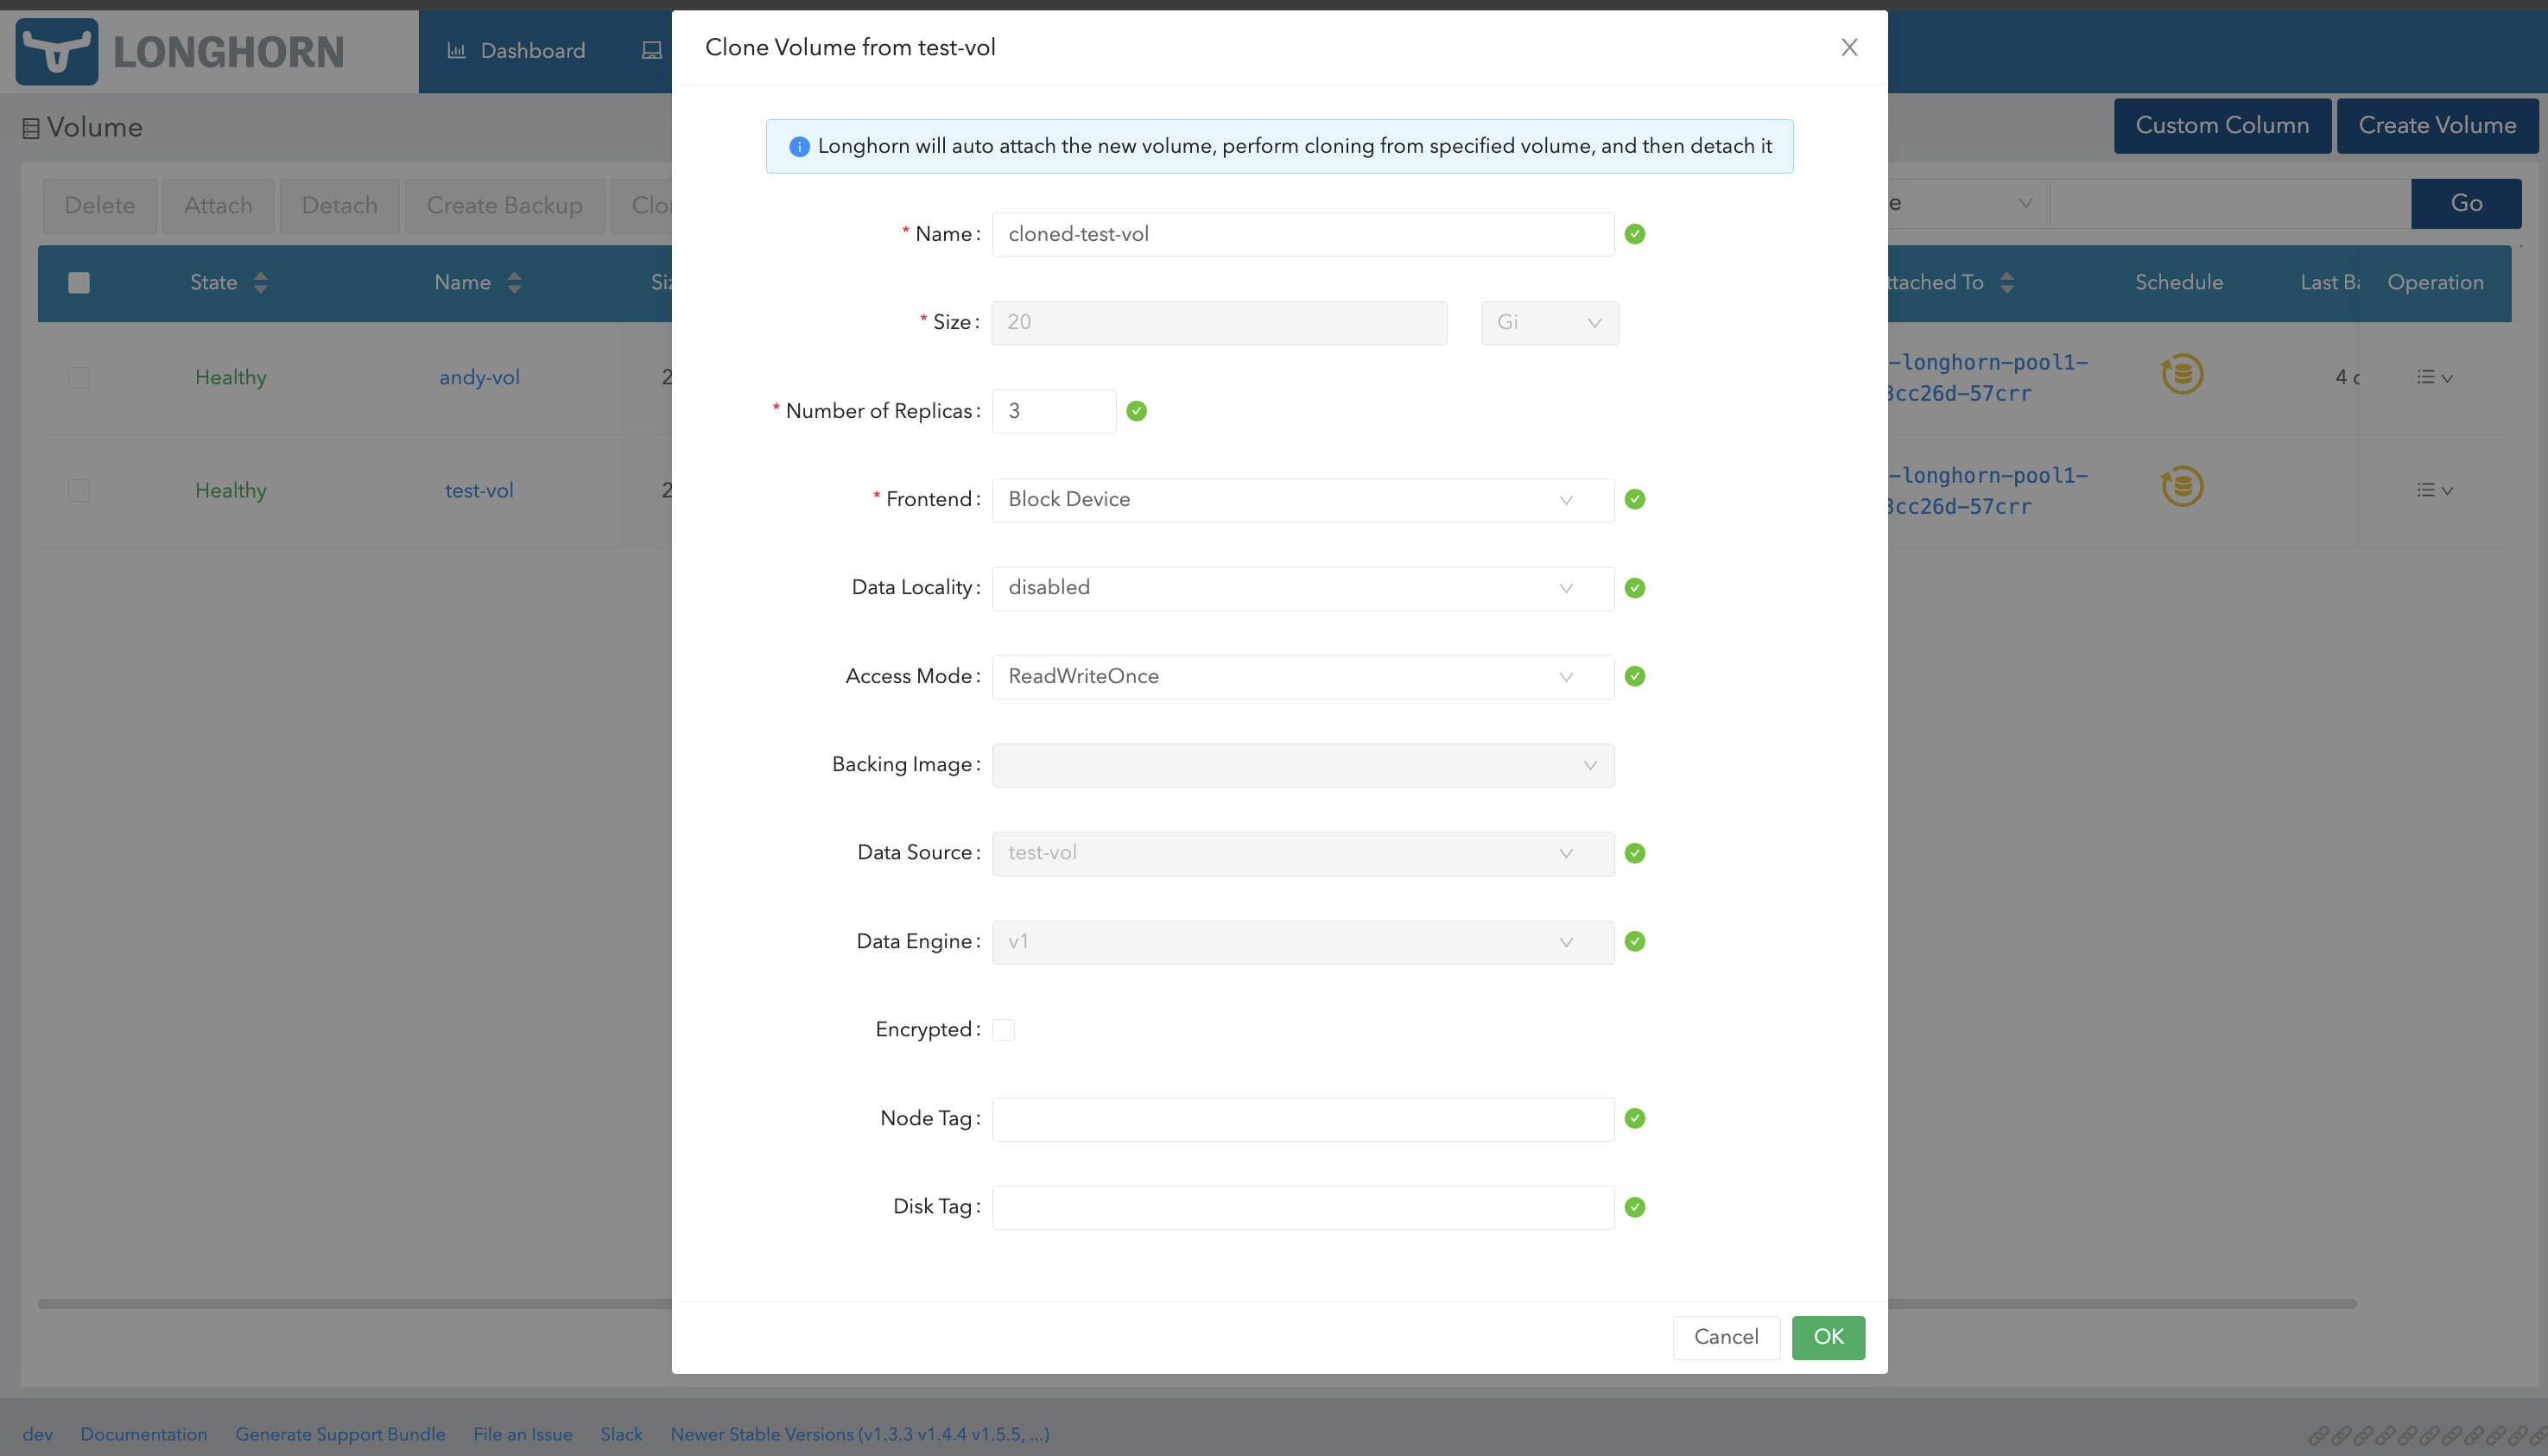Viewport: 2548px width, 1456px height.
Task: Click recurring schedule icon for test-vol
Action: [2182, 487]
